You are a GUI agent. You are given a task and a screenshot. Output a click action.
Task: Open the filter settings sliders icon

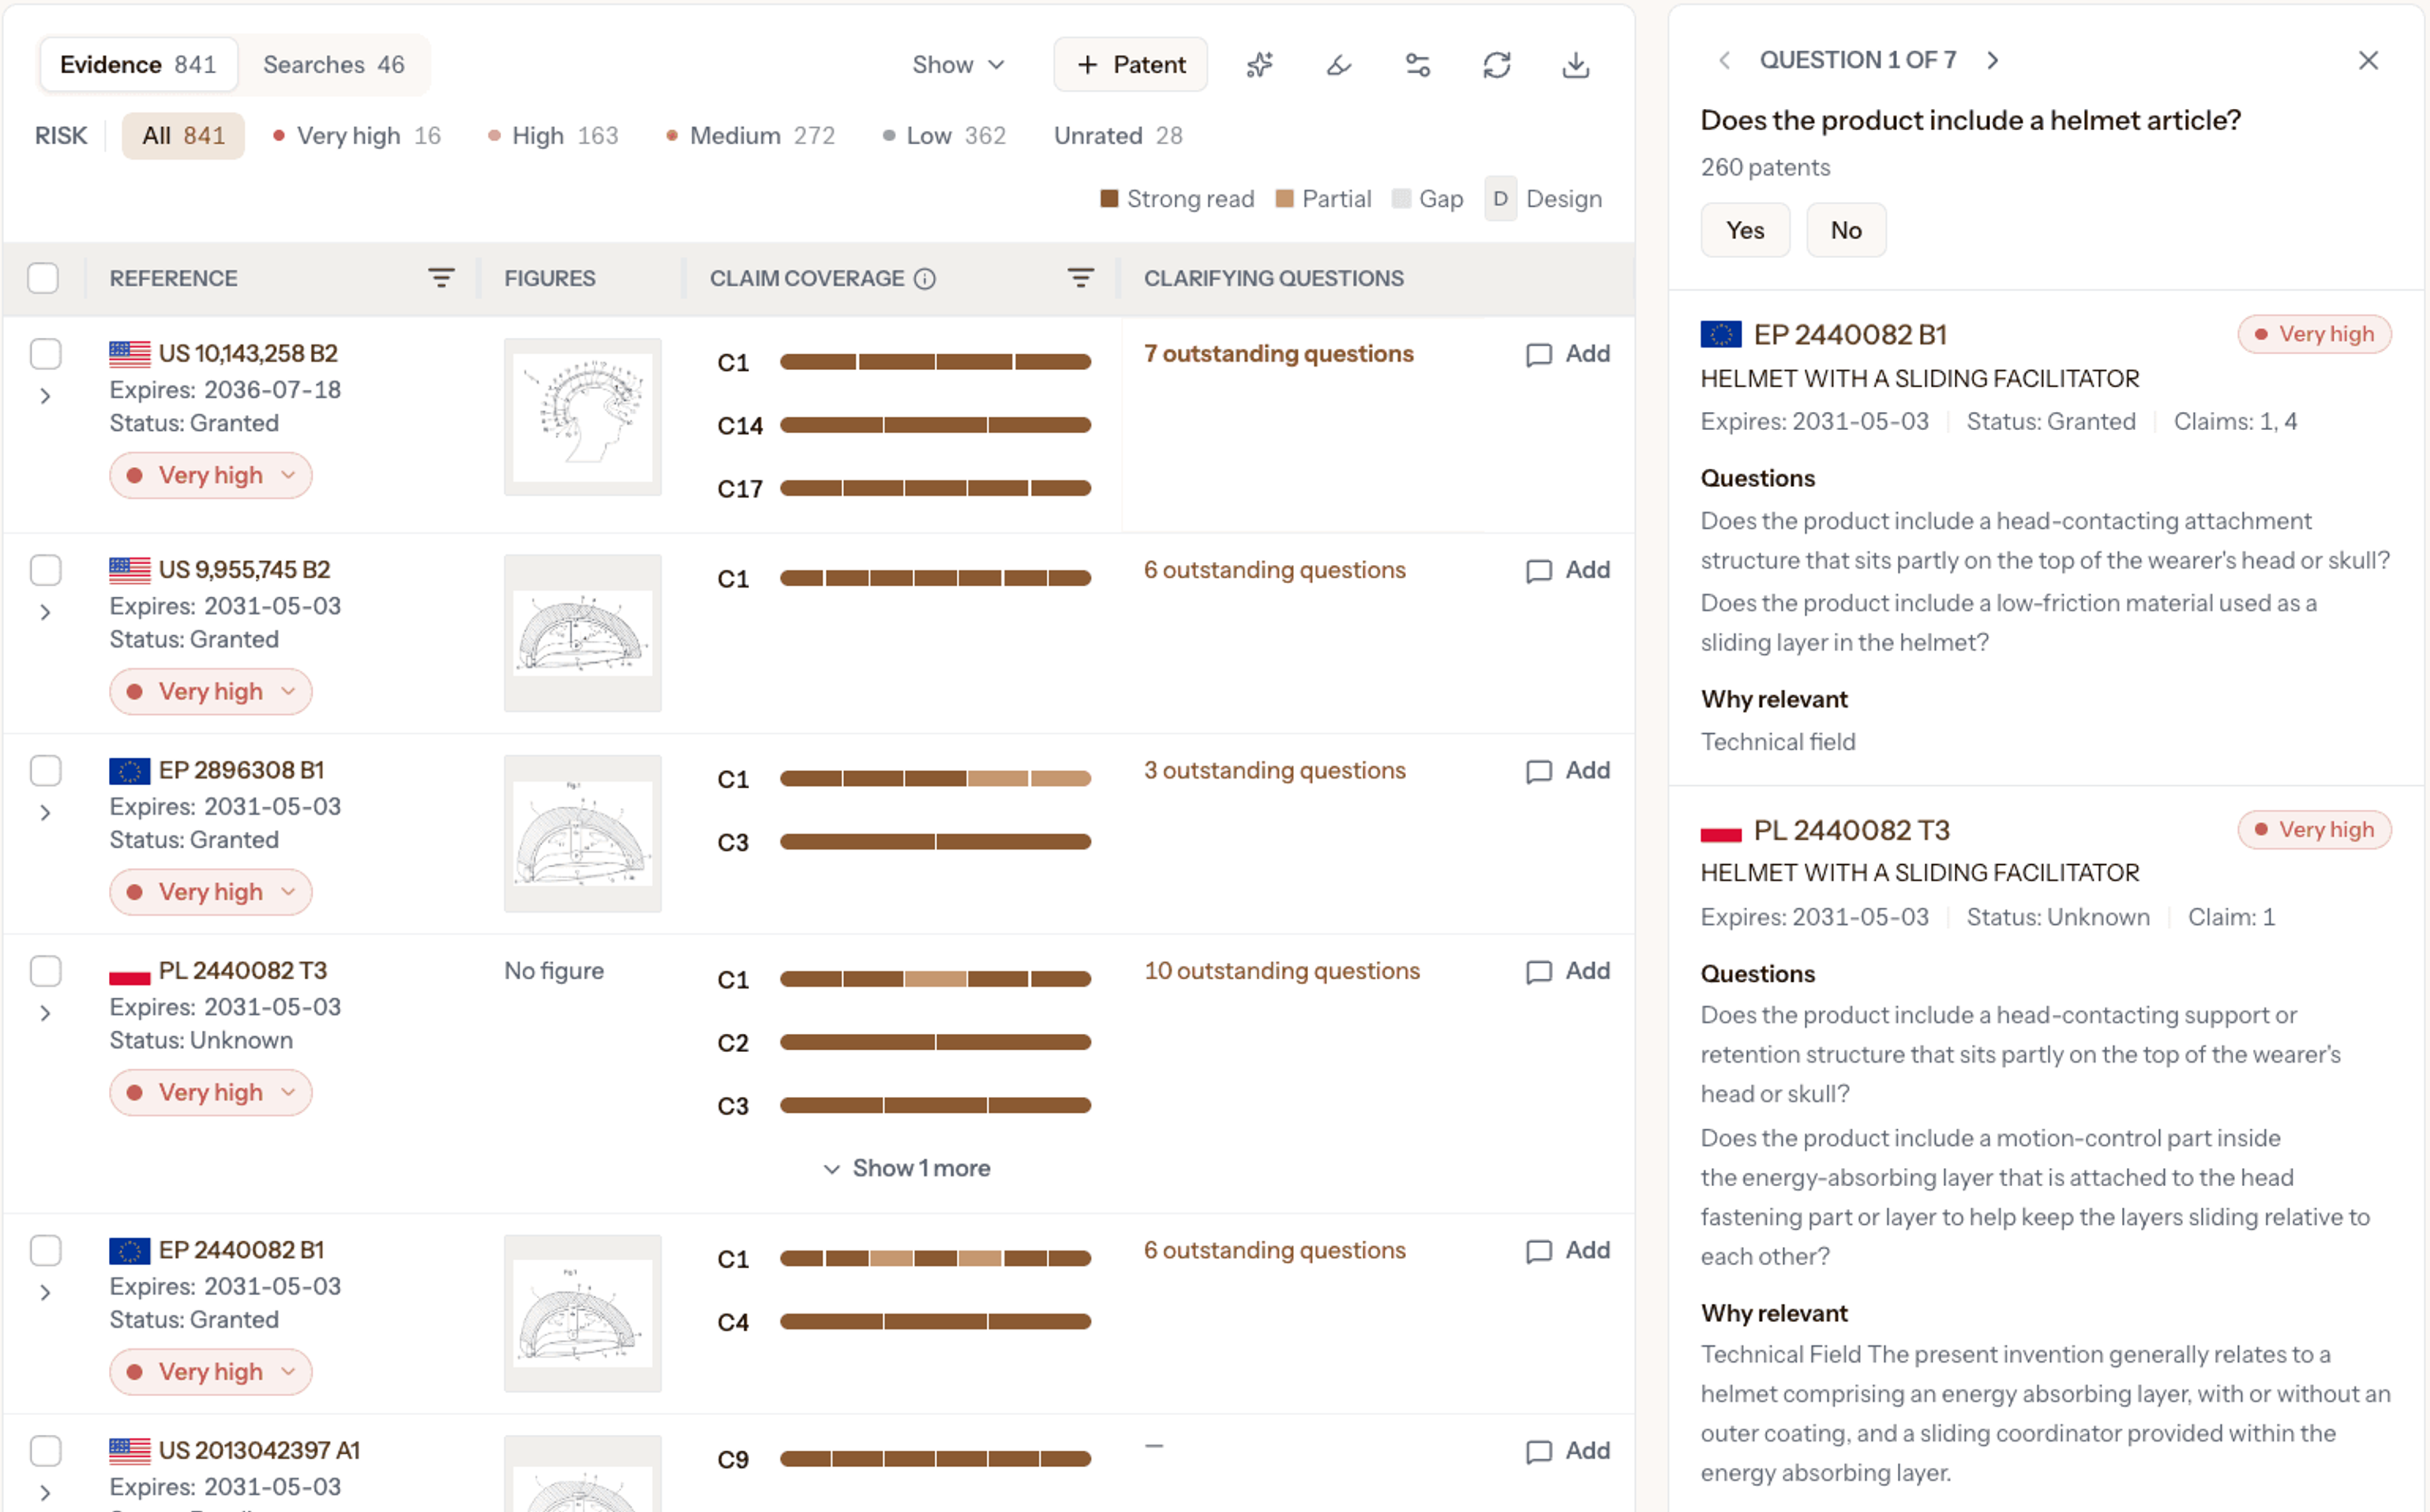[x=1418, y=65]
